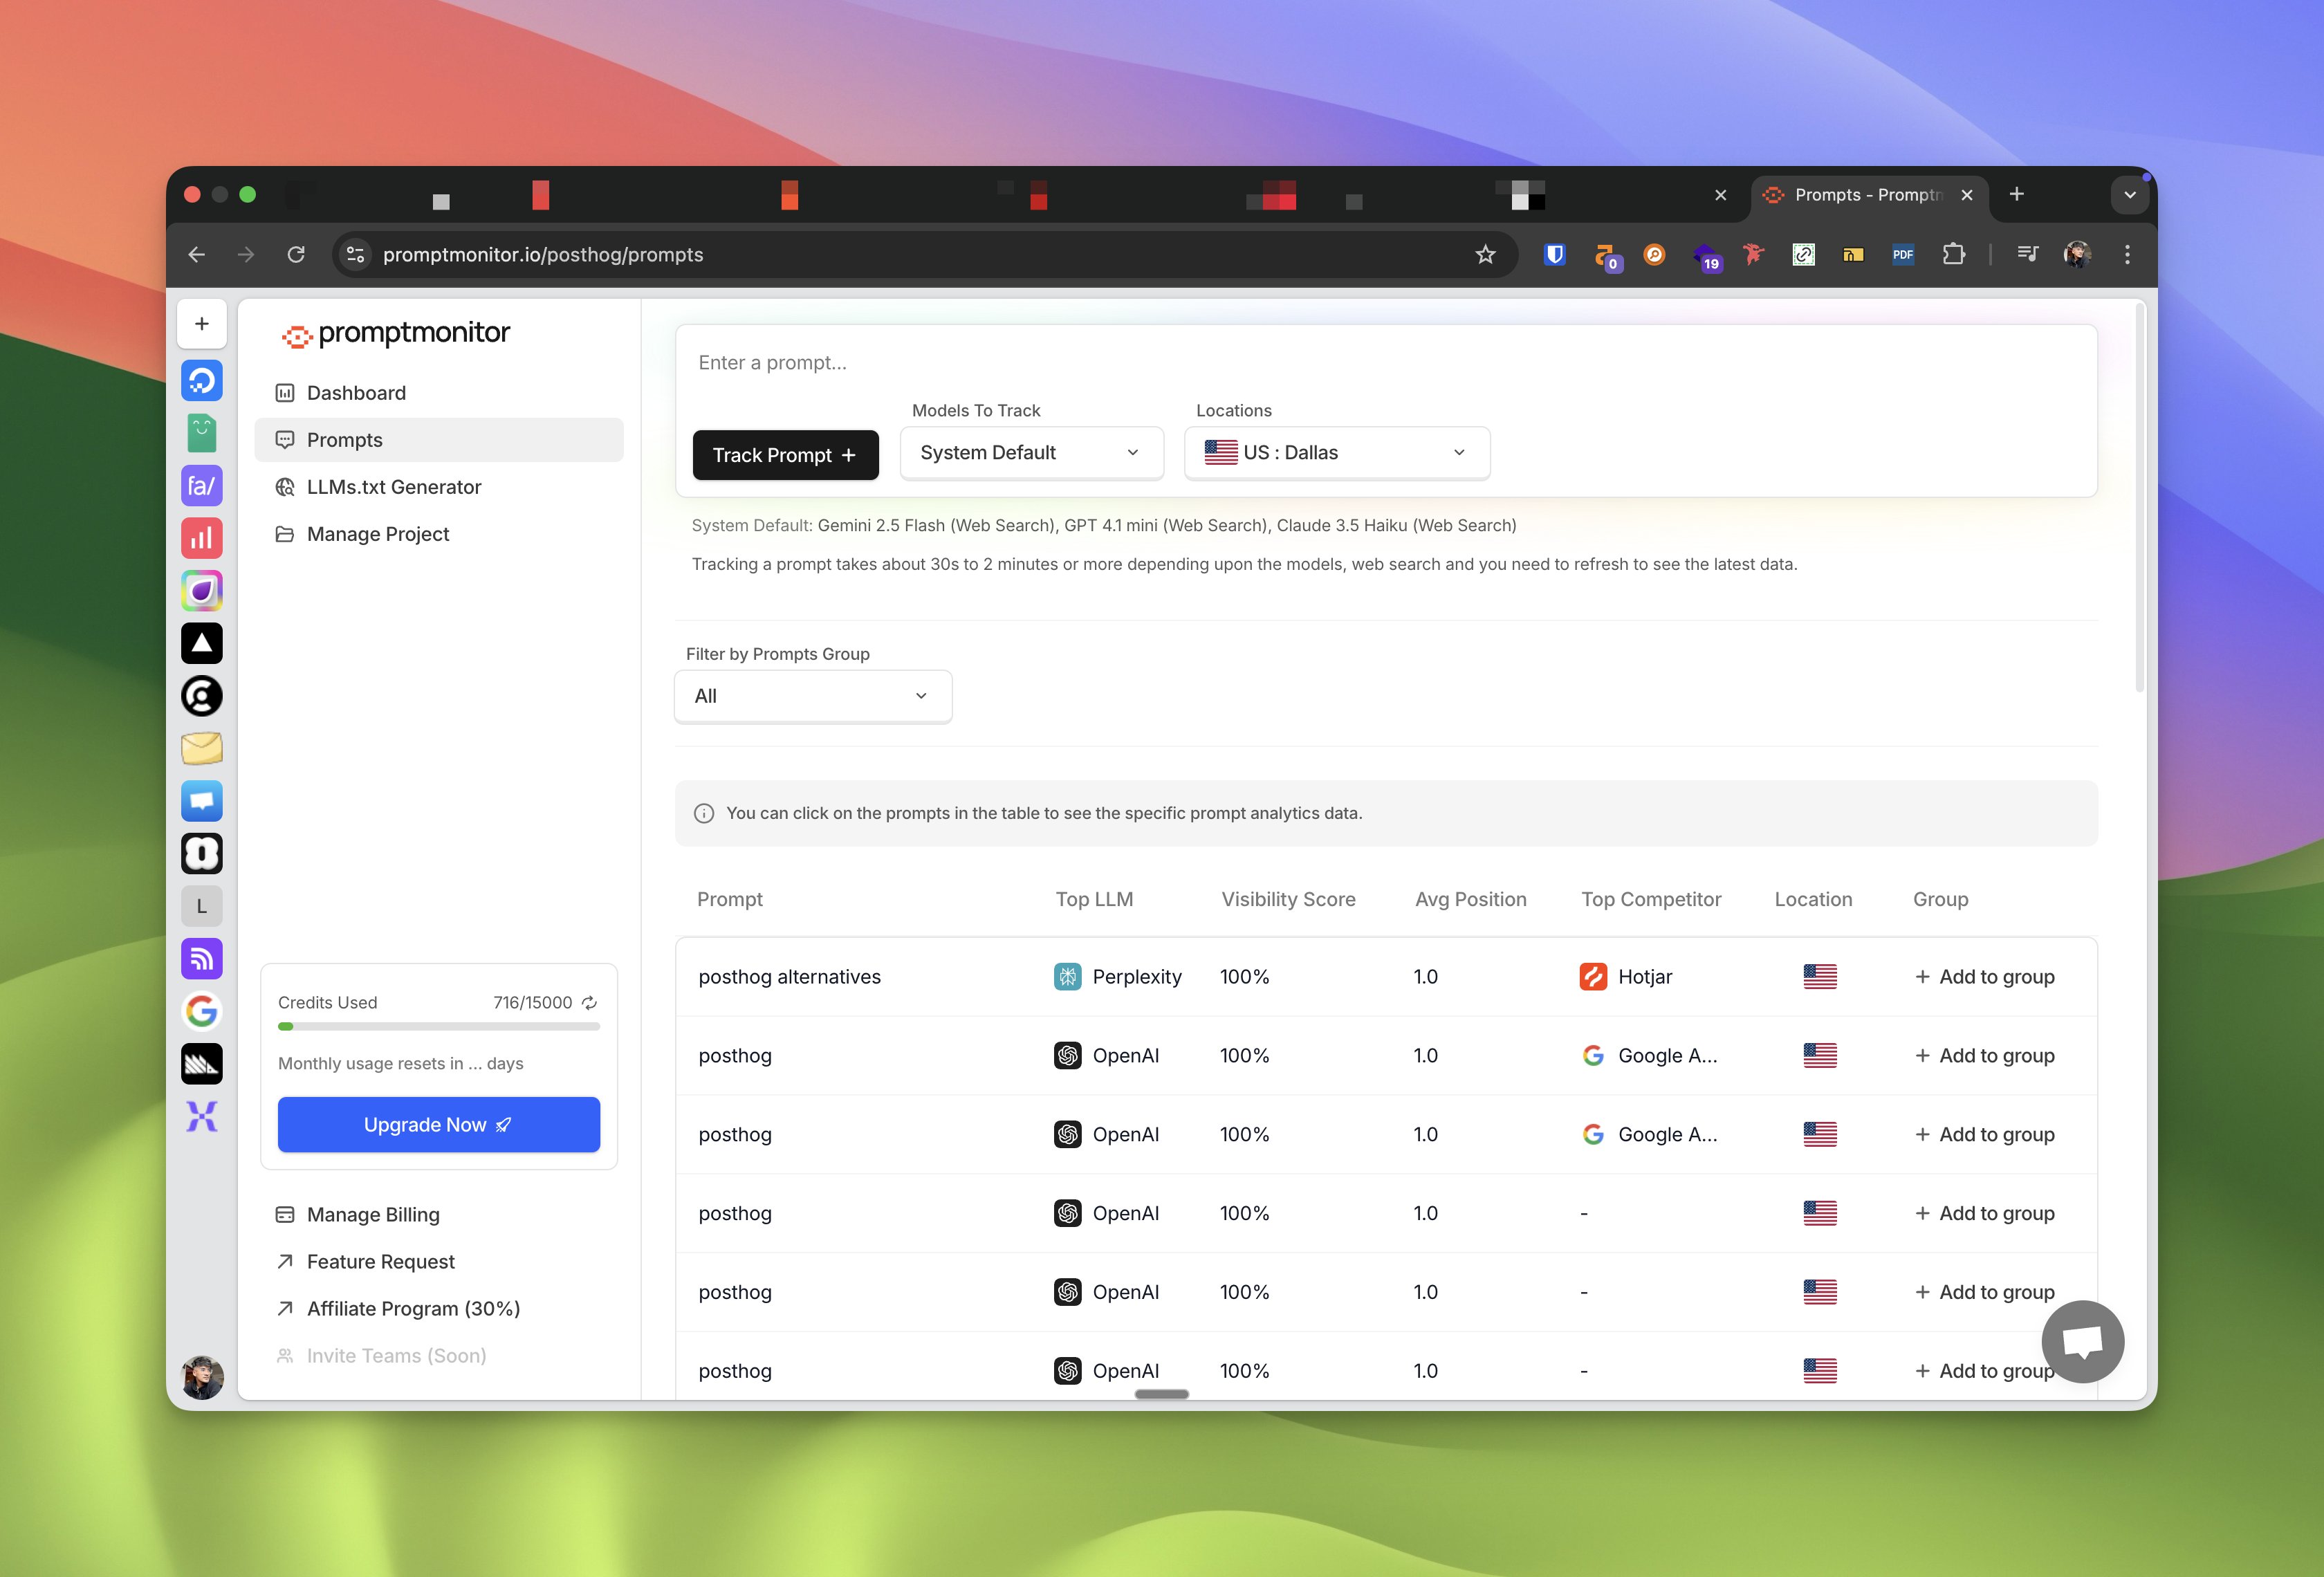Open the purple X app icon
Screen dimensions: 2324x1577
pyautogui.click(x=202, y=1116)
